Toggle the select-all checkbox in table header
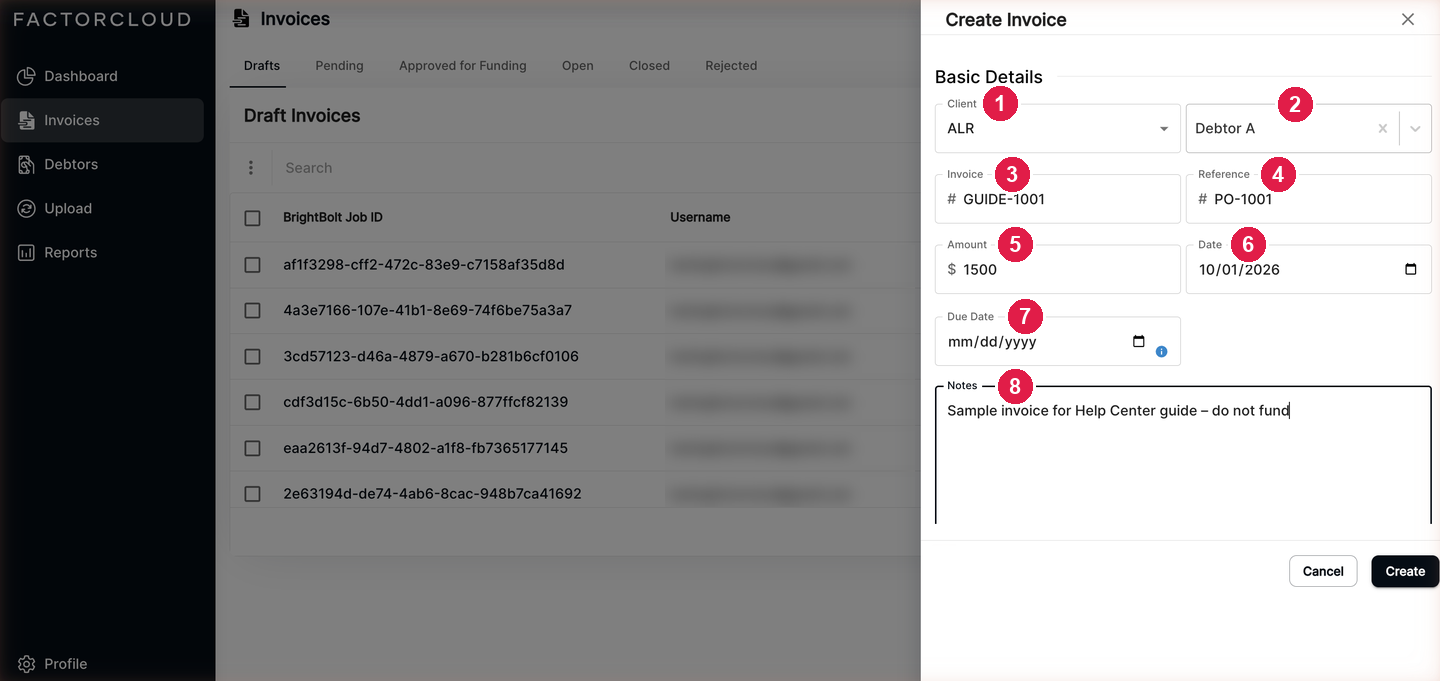 pos(252,218)
